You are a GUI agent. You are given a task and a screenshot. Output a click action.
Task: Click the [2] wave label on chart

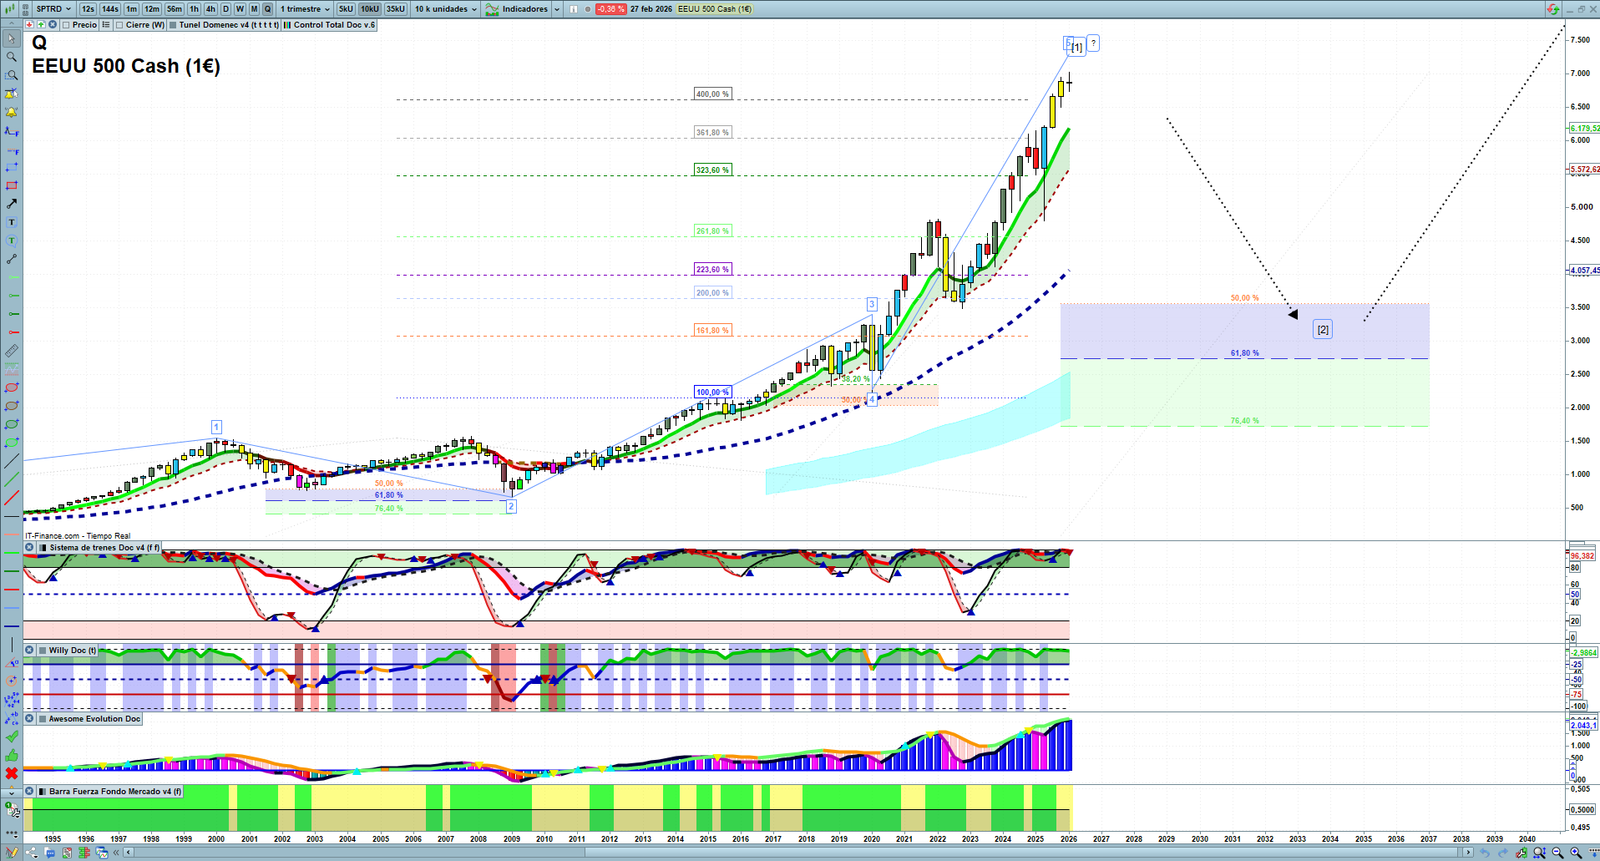(x=1322, y=330)
